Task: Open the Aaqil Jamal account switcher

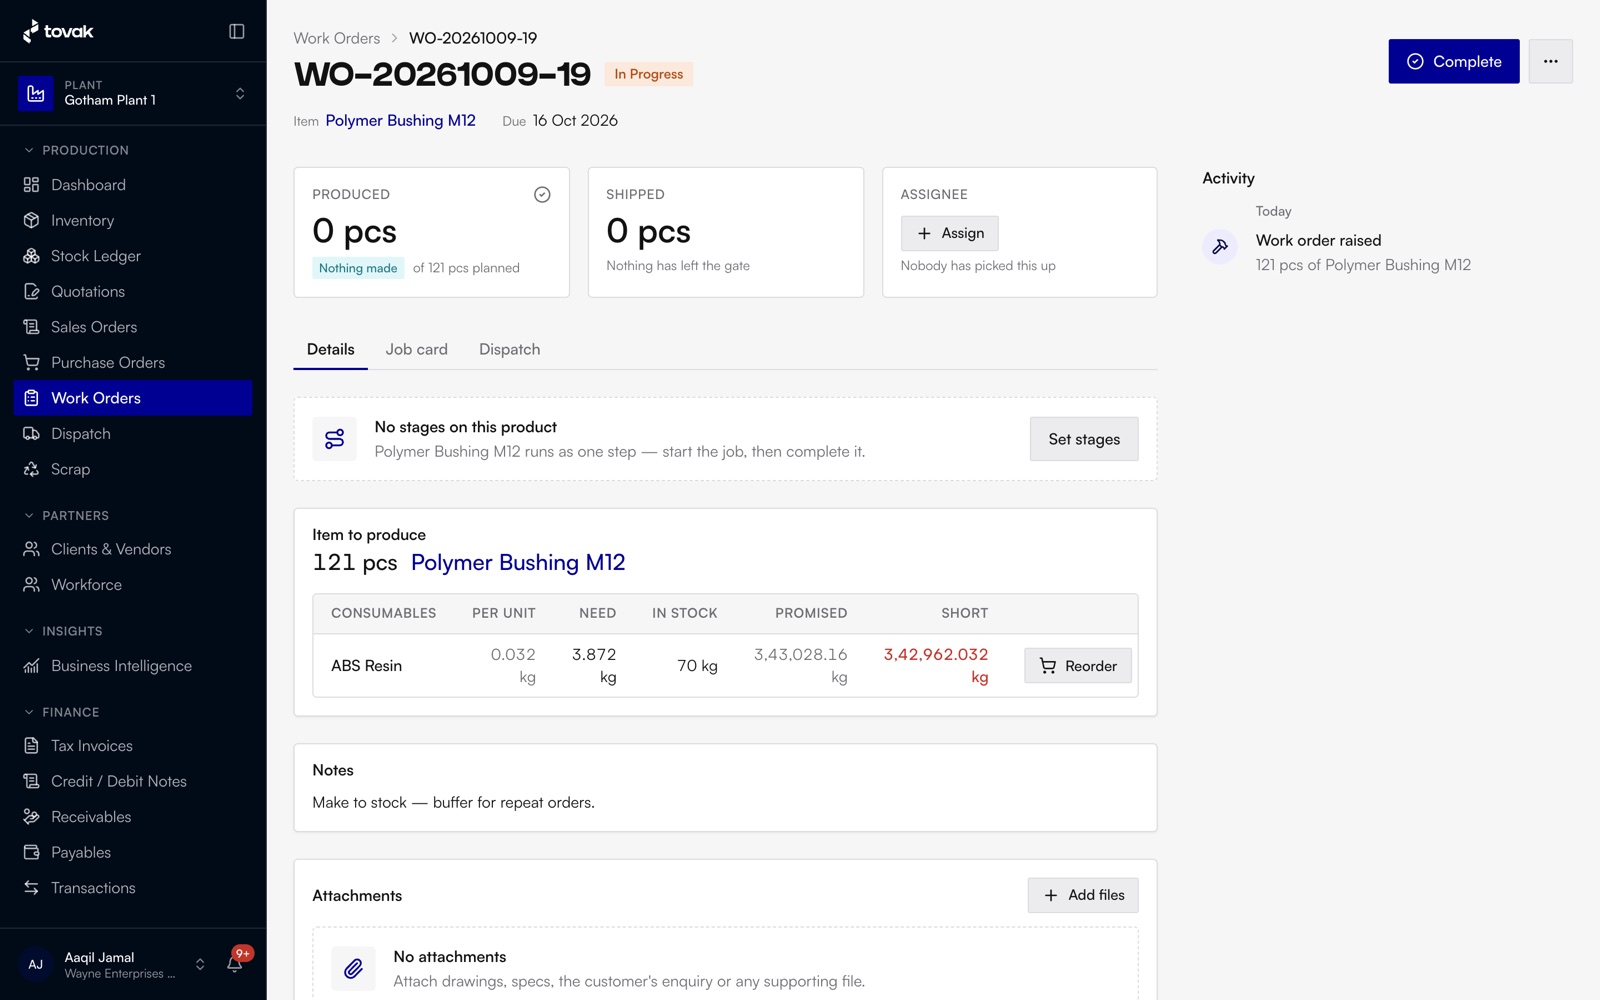Action: pos(113,965)
